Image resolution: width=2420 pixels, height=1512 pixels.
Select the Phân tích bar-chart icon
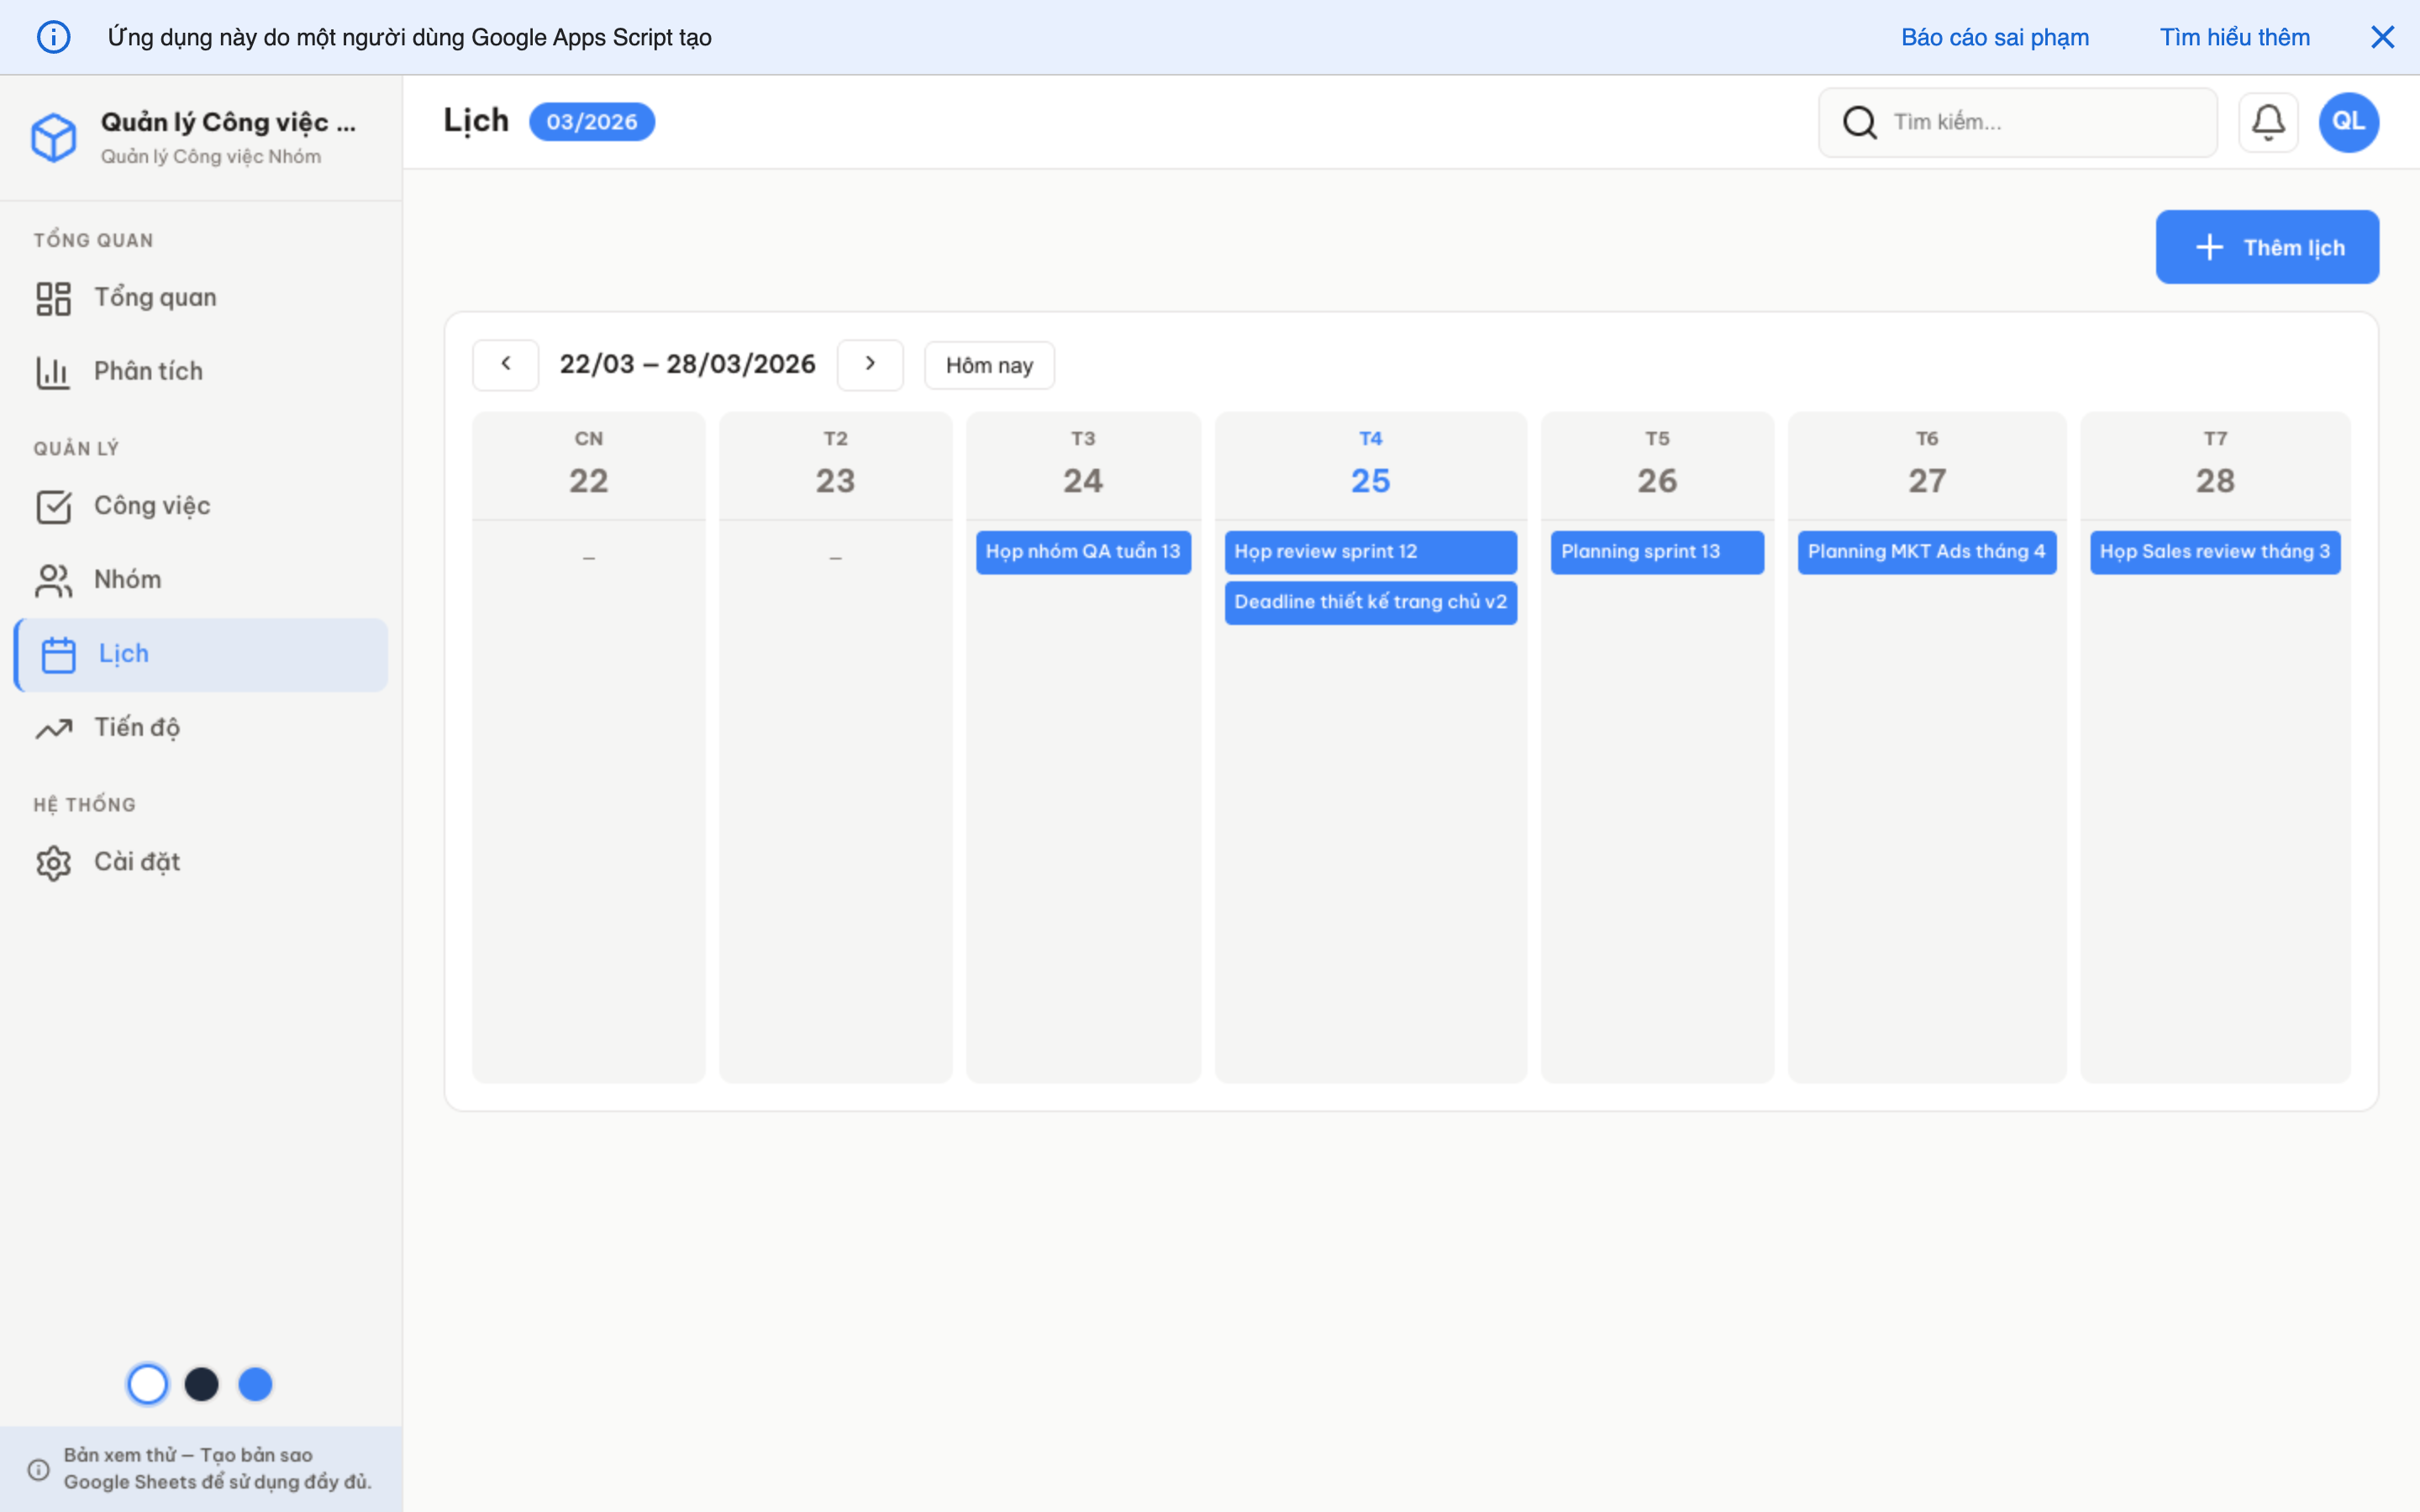(x=54, y=370)
